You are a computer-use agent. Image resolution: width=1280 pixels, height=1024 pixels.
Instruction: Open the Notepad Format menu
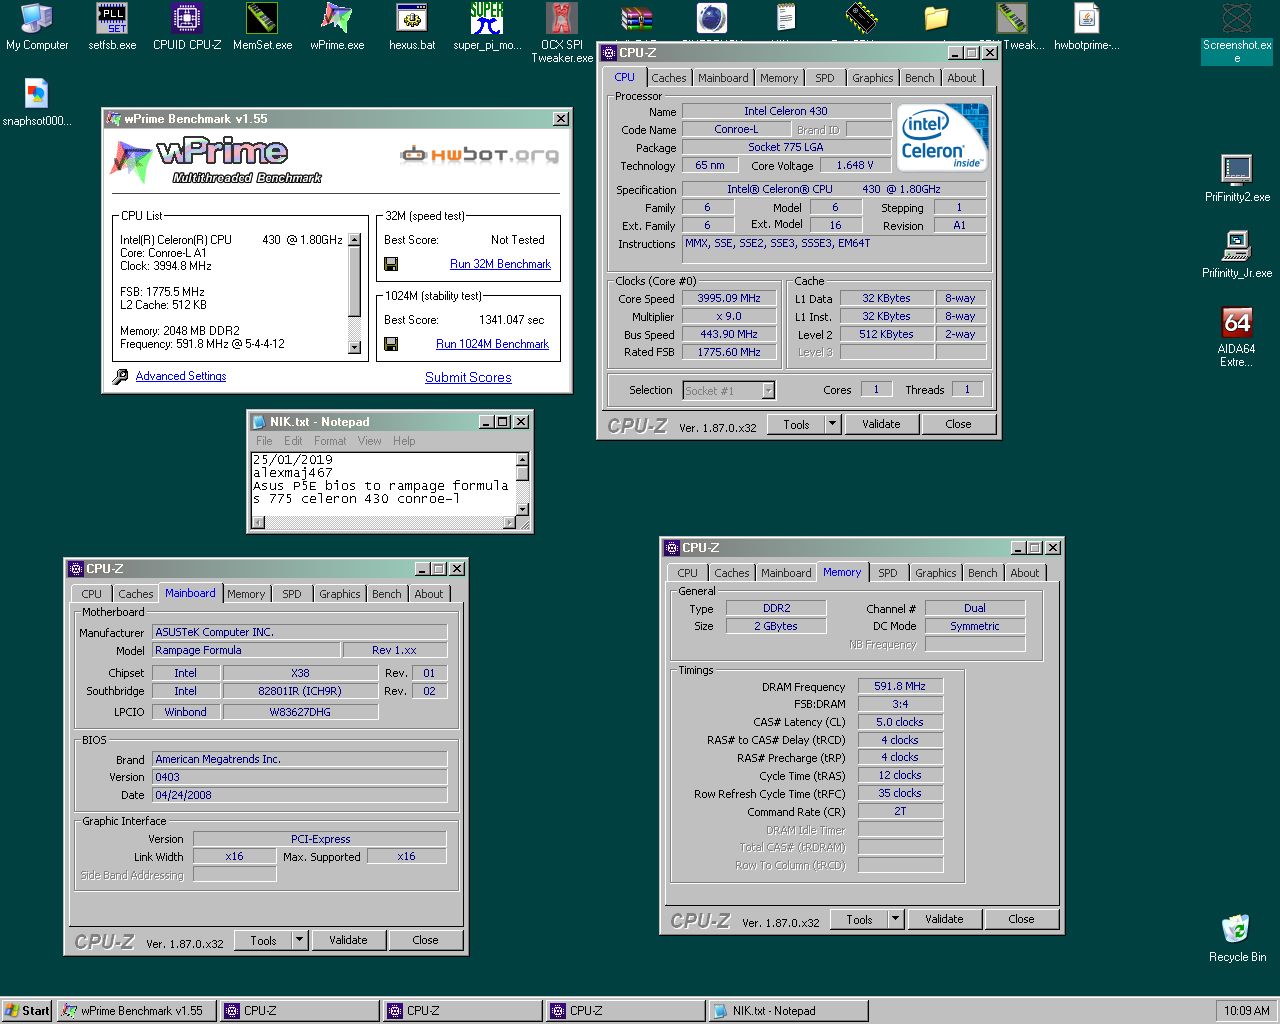[330, 441]
